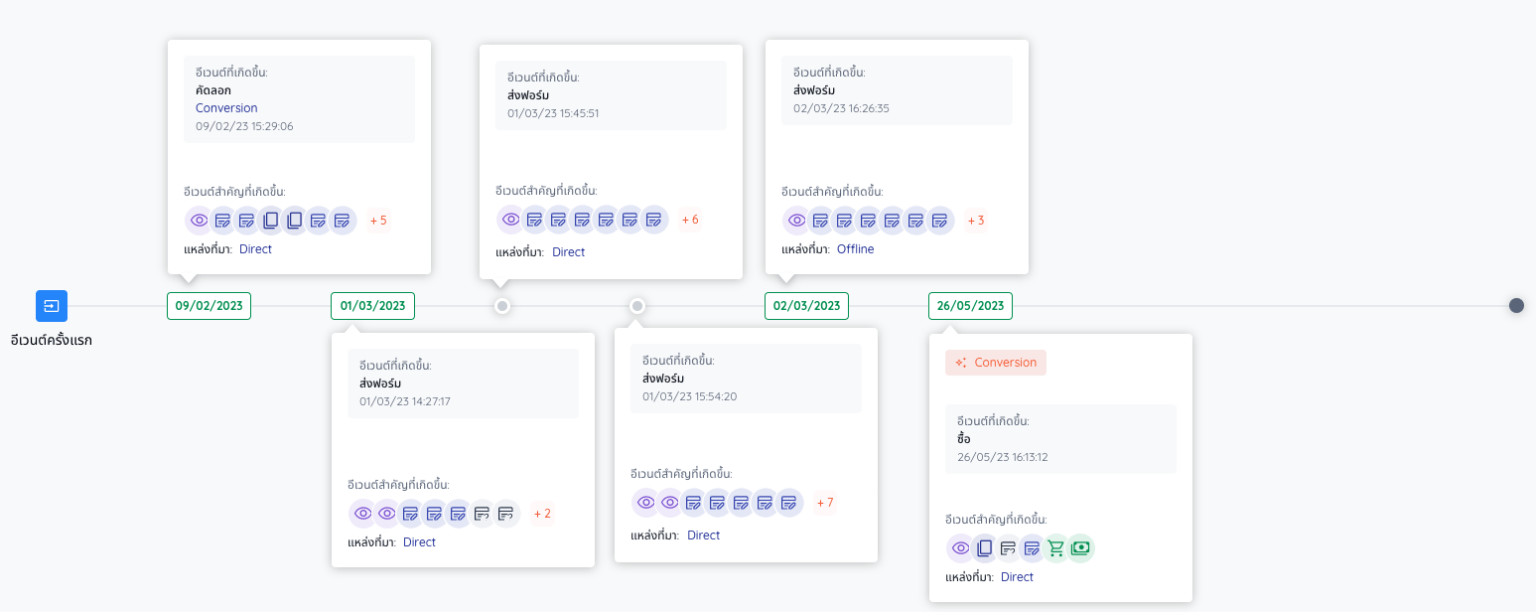Open the Offline source link
Image resolution: width=1536 pixels, height=612 pixels.
coord(855,249)
